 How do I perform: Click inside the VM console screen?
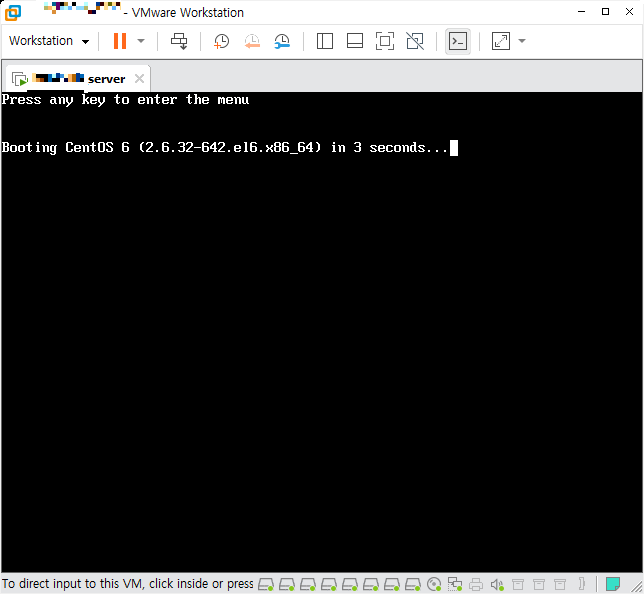322,332
